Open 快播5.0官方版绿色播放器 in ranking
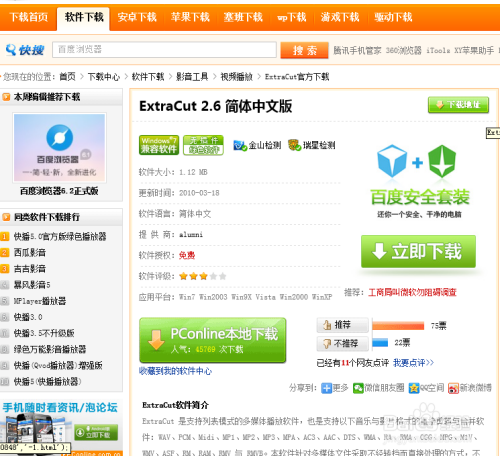Image resolution: width=500 pixels, height=456 pixels. pos(60,236)
